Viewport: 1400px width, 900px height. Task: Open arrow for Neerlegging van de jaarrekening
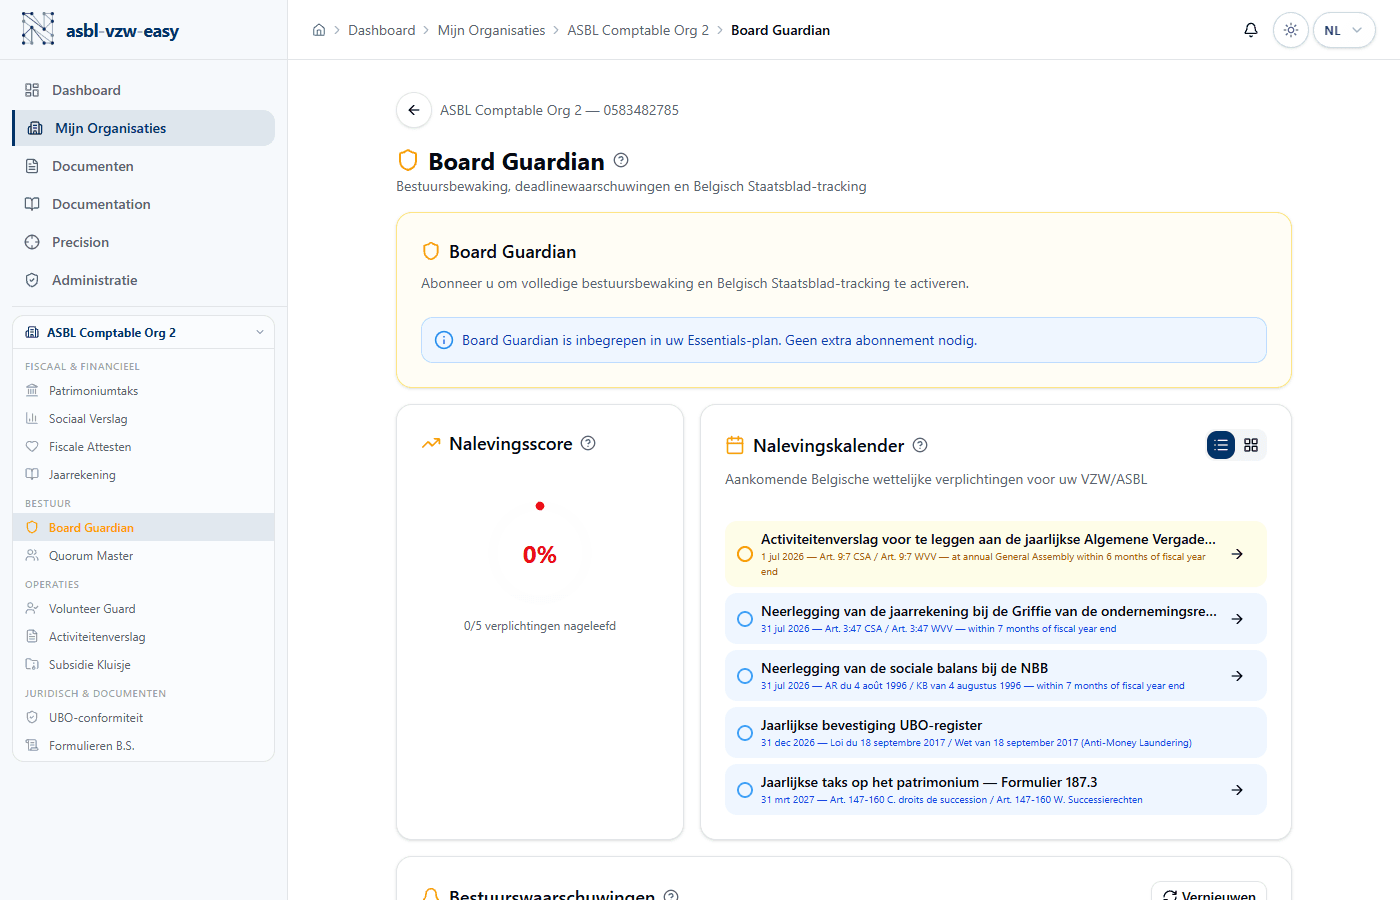[1237, 619]
